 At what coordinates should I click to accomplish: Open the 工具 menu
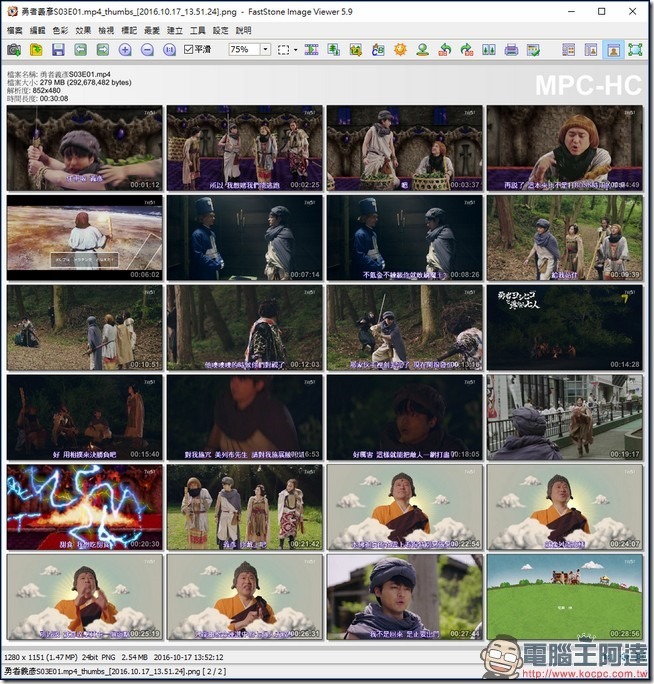coord(198,30)
